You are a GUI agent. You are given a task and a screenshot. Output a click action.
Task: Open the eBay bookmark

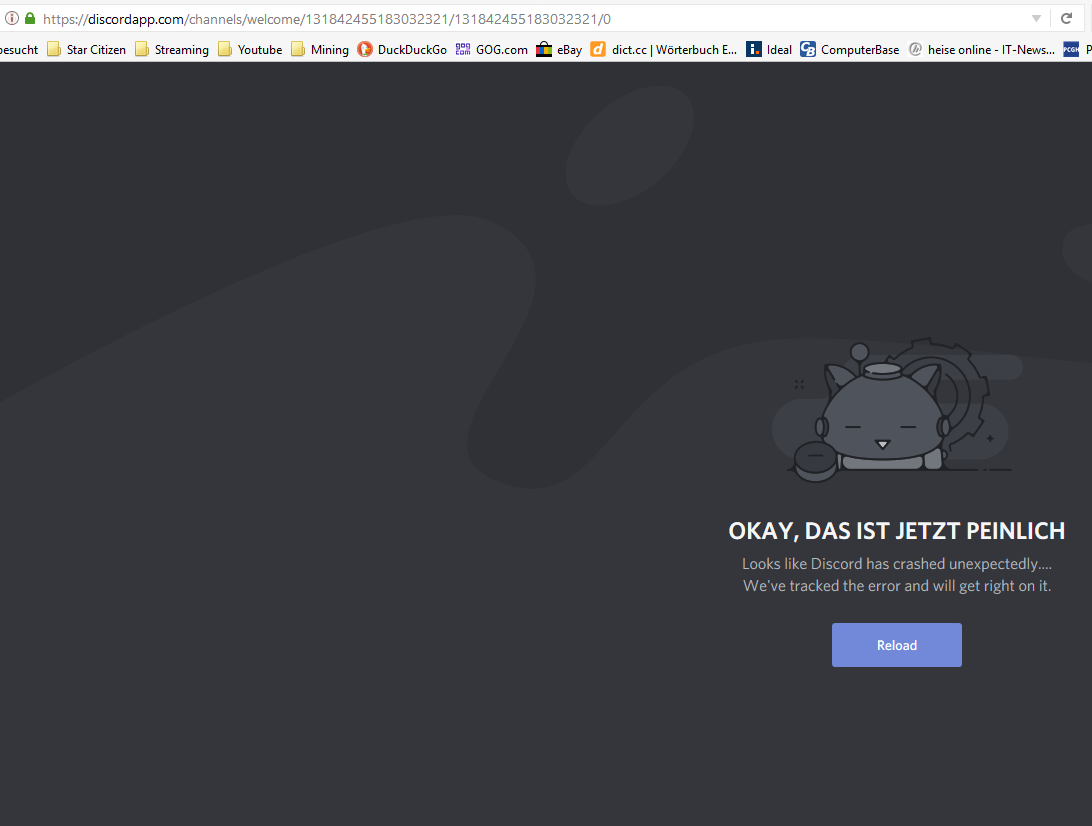[x=559, y=49]
